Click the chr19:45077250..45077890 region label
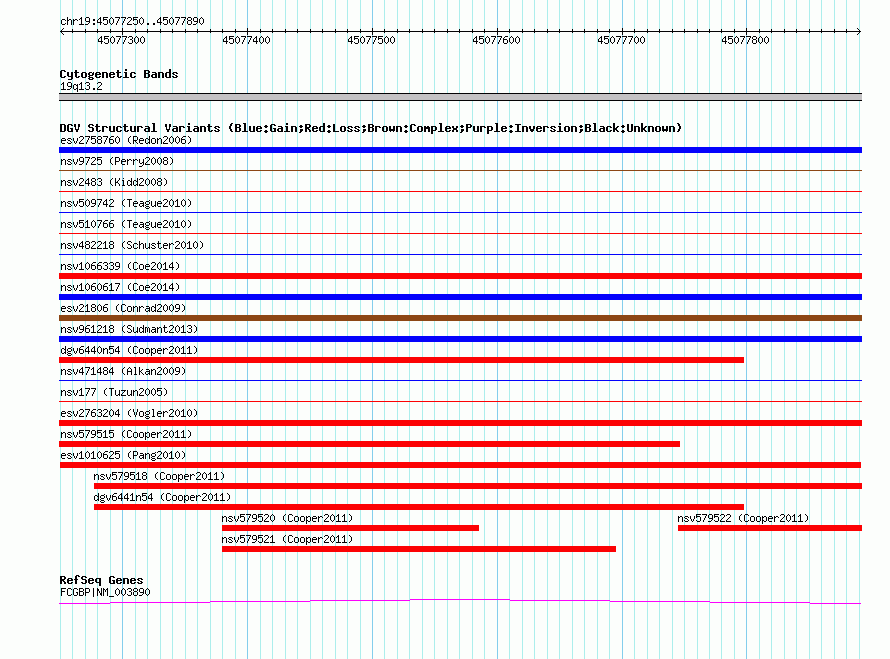This screenshot has width=890, height=659. pyautogui.click(x=132, y=21)
